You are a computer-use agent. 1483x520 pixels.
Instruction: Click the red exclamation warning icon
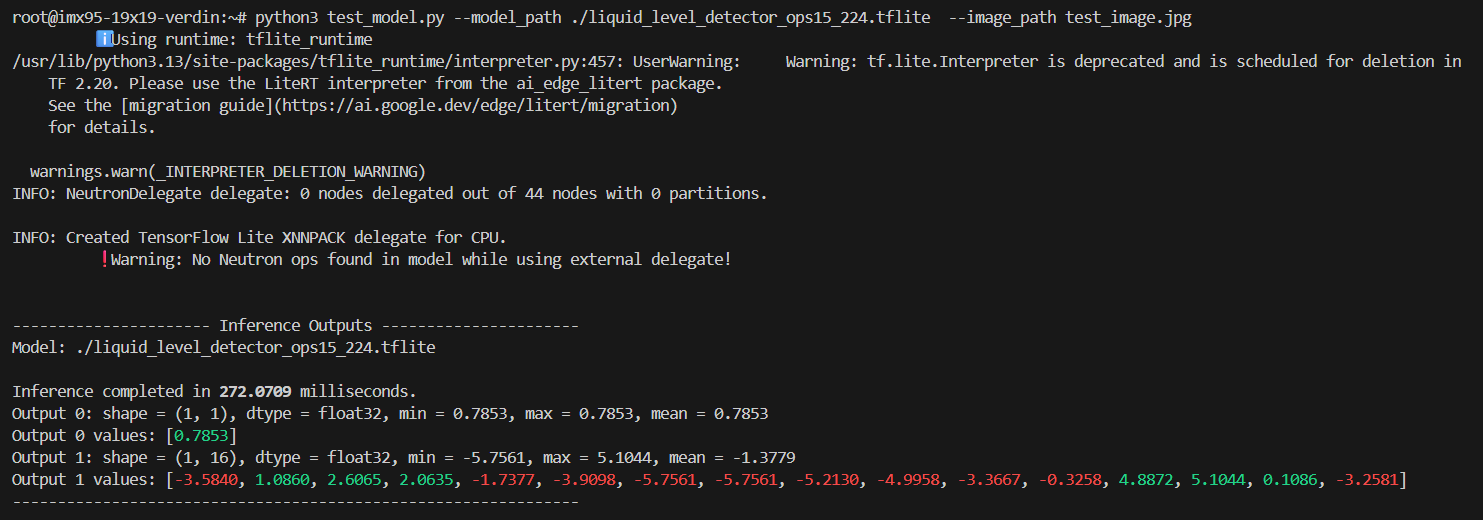(x=104, y=260)
